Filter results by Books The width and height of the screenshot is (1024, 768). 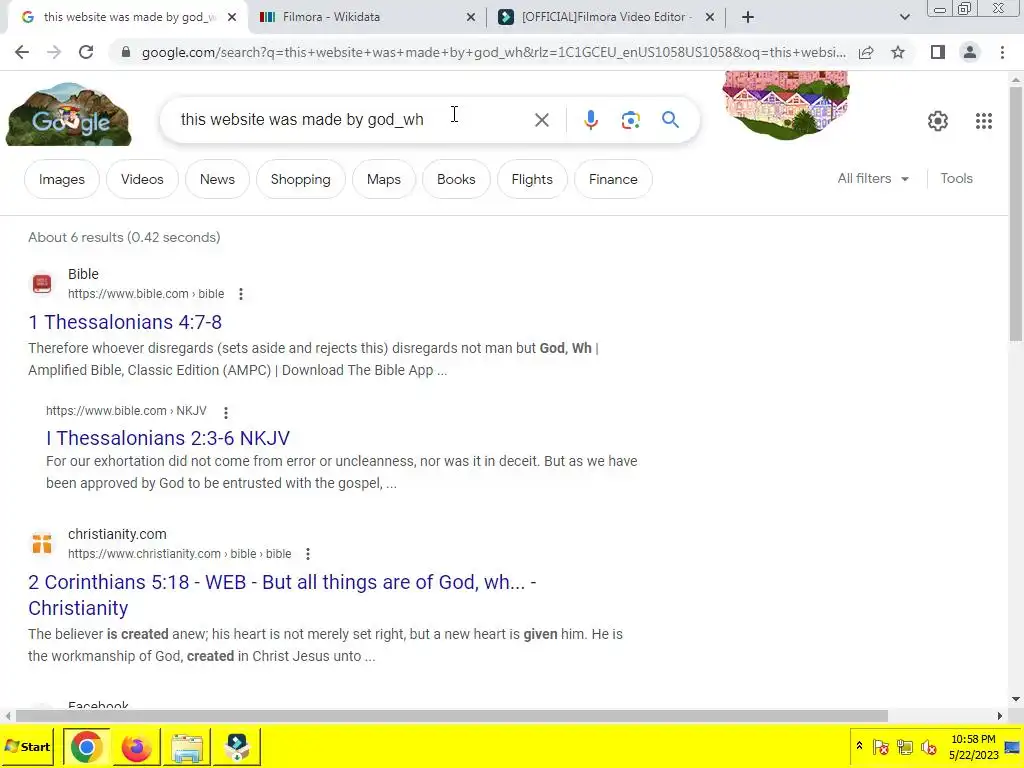click(456, 179)
